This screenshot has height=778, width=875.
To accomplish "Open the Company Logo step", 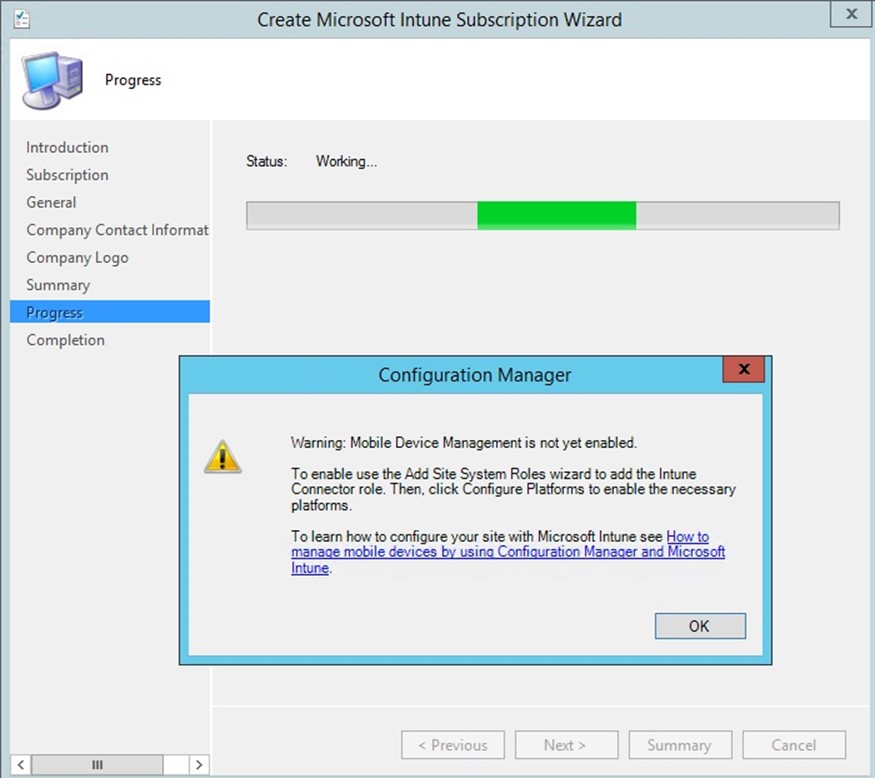I will [78, 257].
